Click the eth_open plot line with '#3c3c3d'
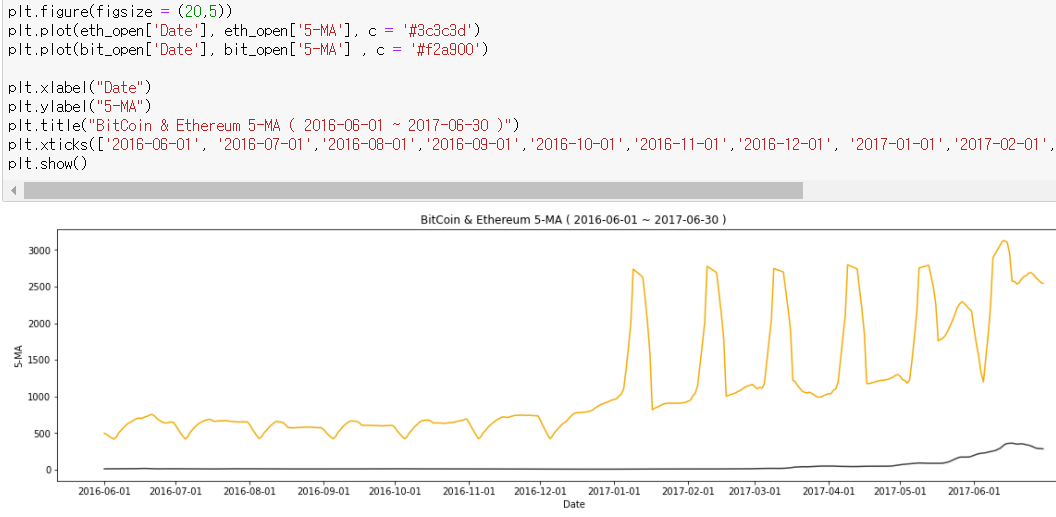 point(244,30)
